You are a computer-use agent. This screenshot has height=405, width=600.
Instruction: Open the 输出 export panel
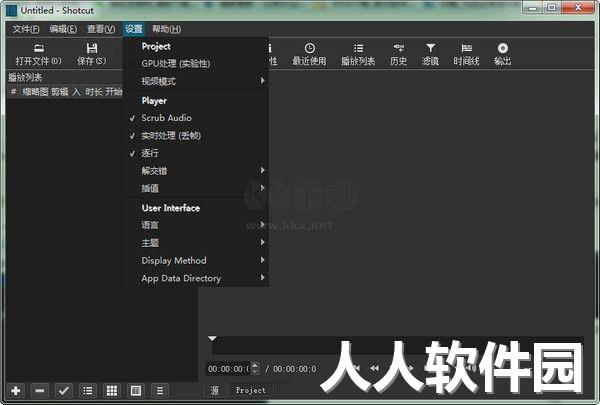(502, 54)
